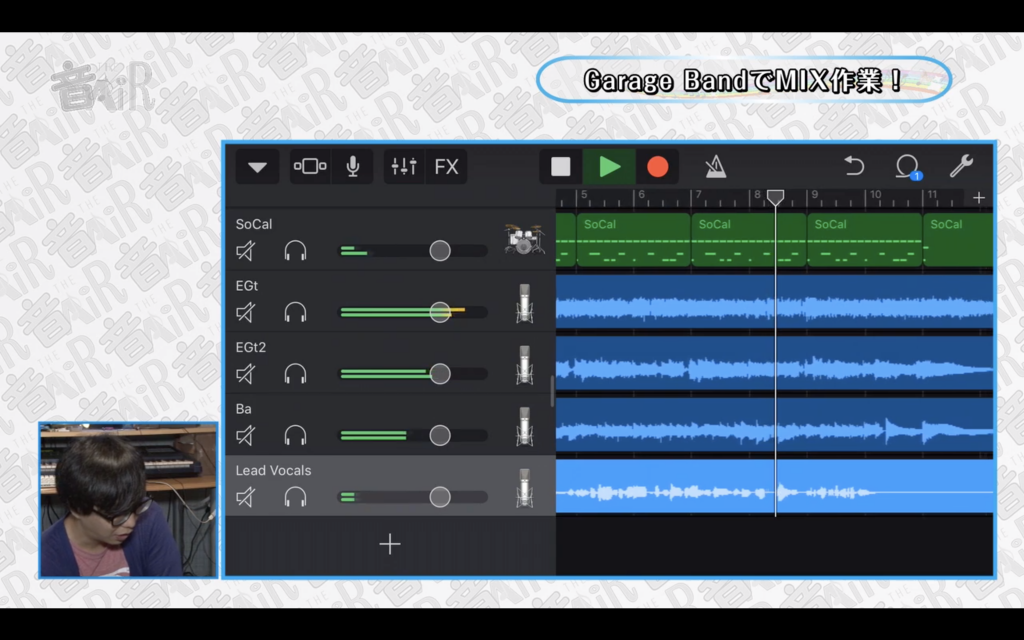Open the wrench settings icon
Image resolution: width=1024 pixels, height=640 pixels.
pos(961,167)
